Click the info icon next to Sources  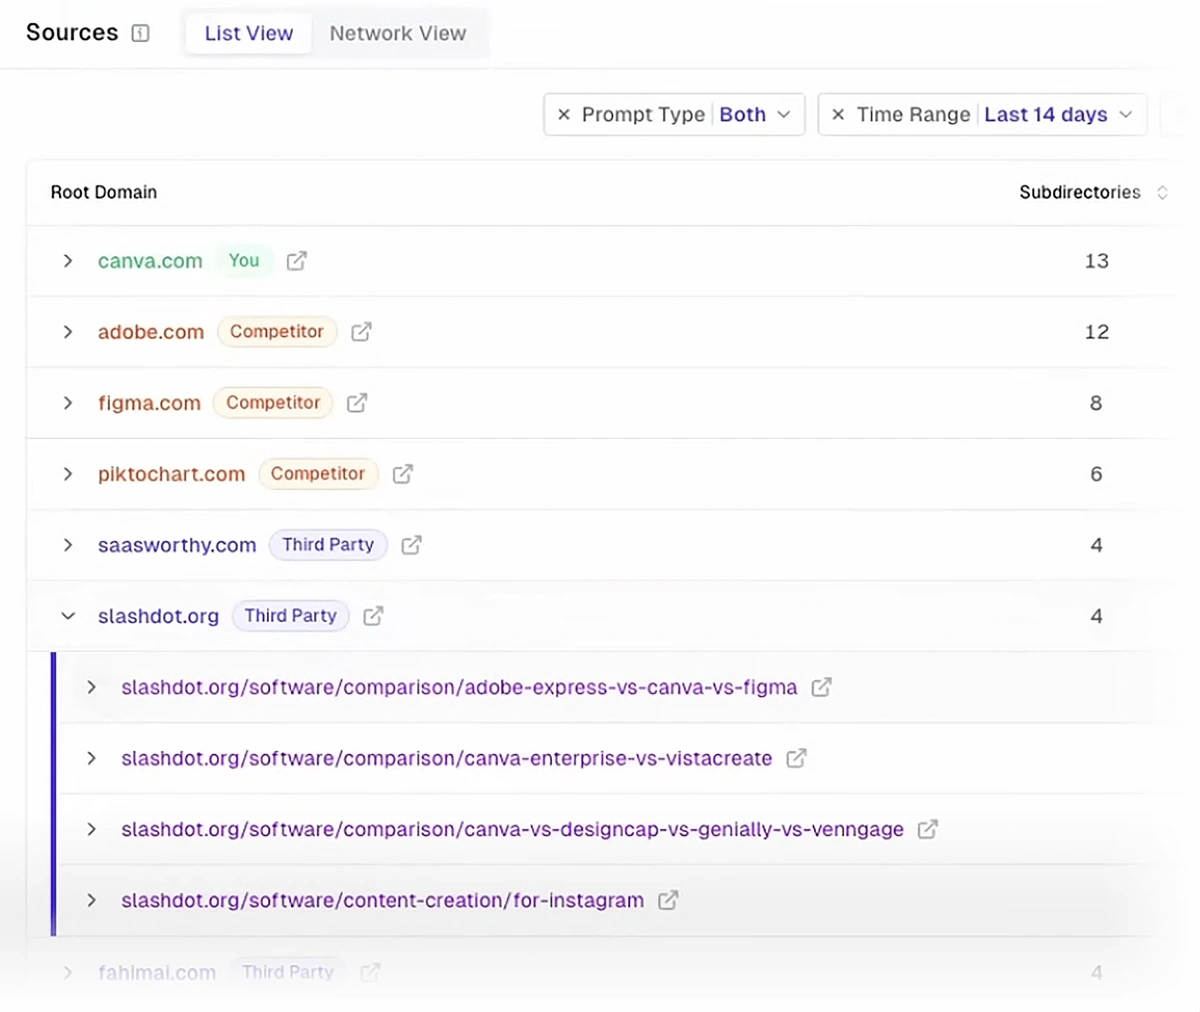141,33
